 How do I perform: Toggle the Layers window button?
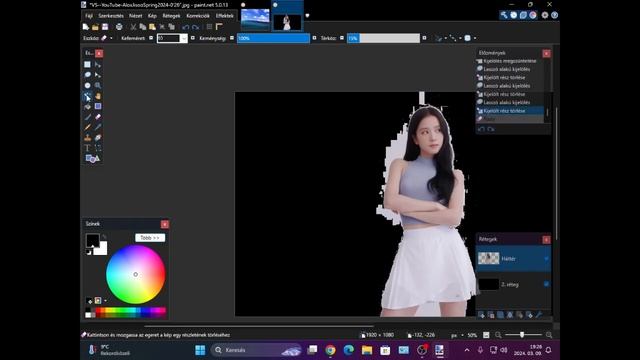[x=523, y=15]
